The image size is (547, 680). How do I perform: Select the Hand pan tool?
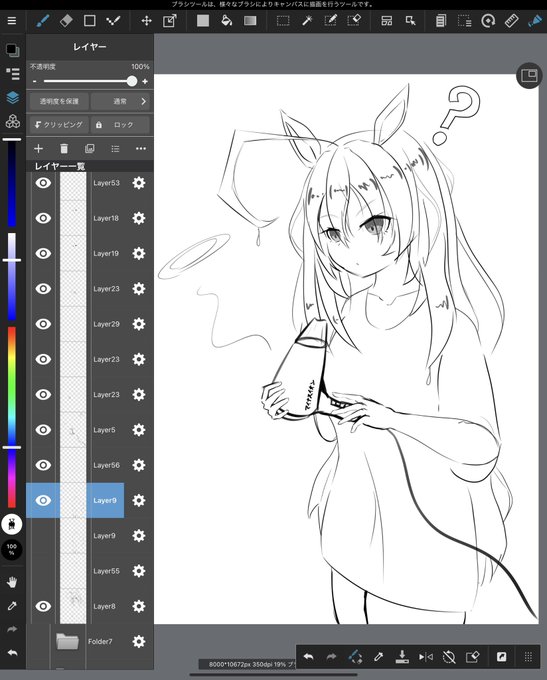coord(12,582)
